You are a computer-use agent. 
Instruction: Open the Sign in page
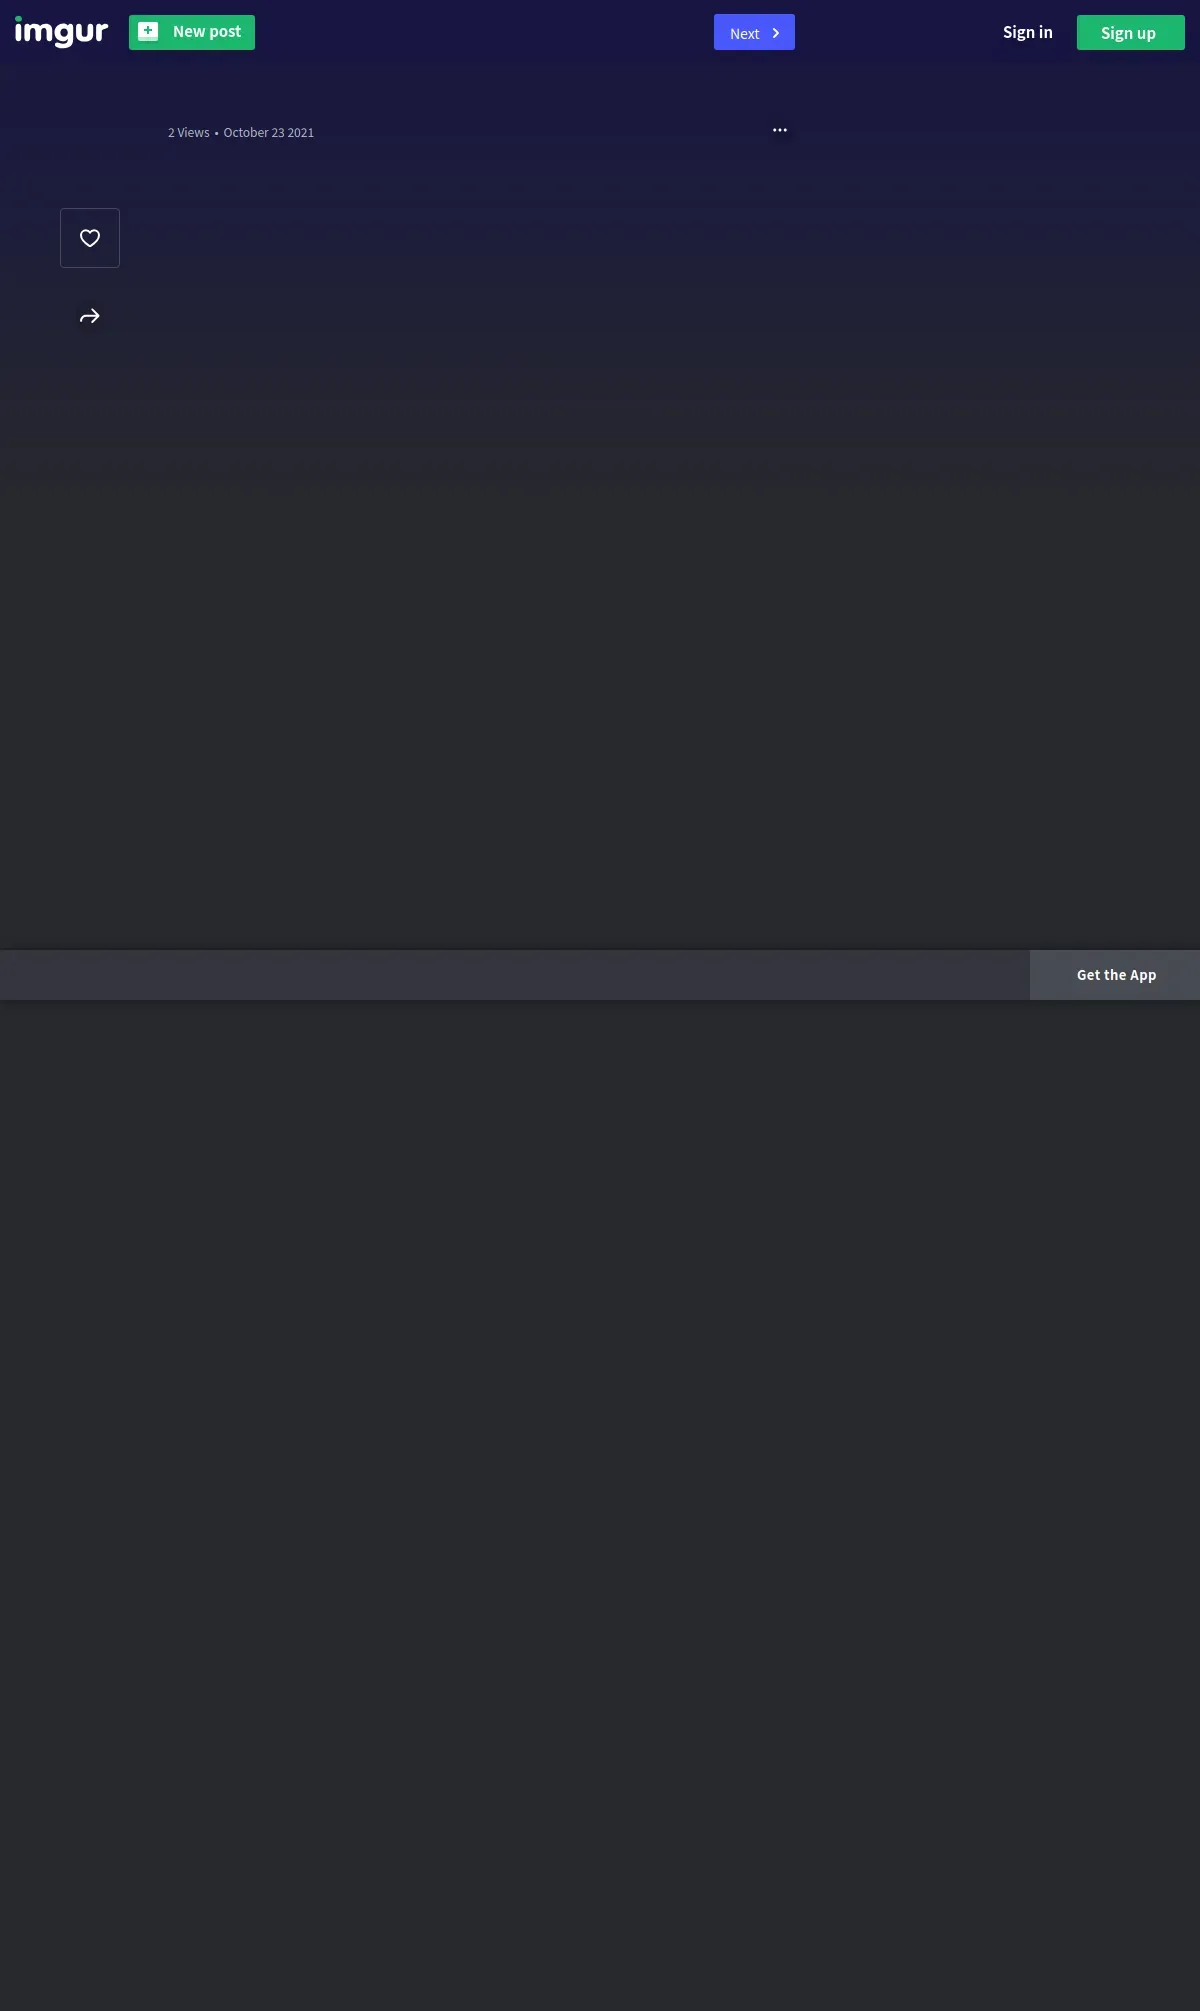pyautogui.click(x=1028, y=32)
